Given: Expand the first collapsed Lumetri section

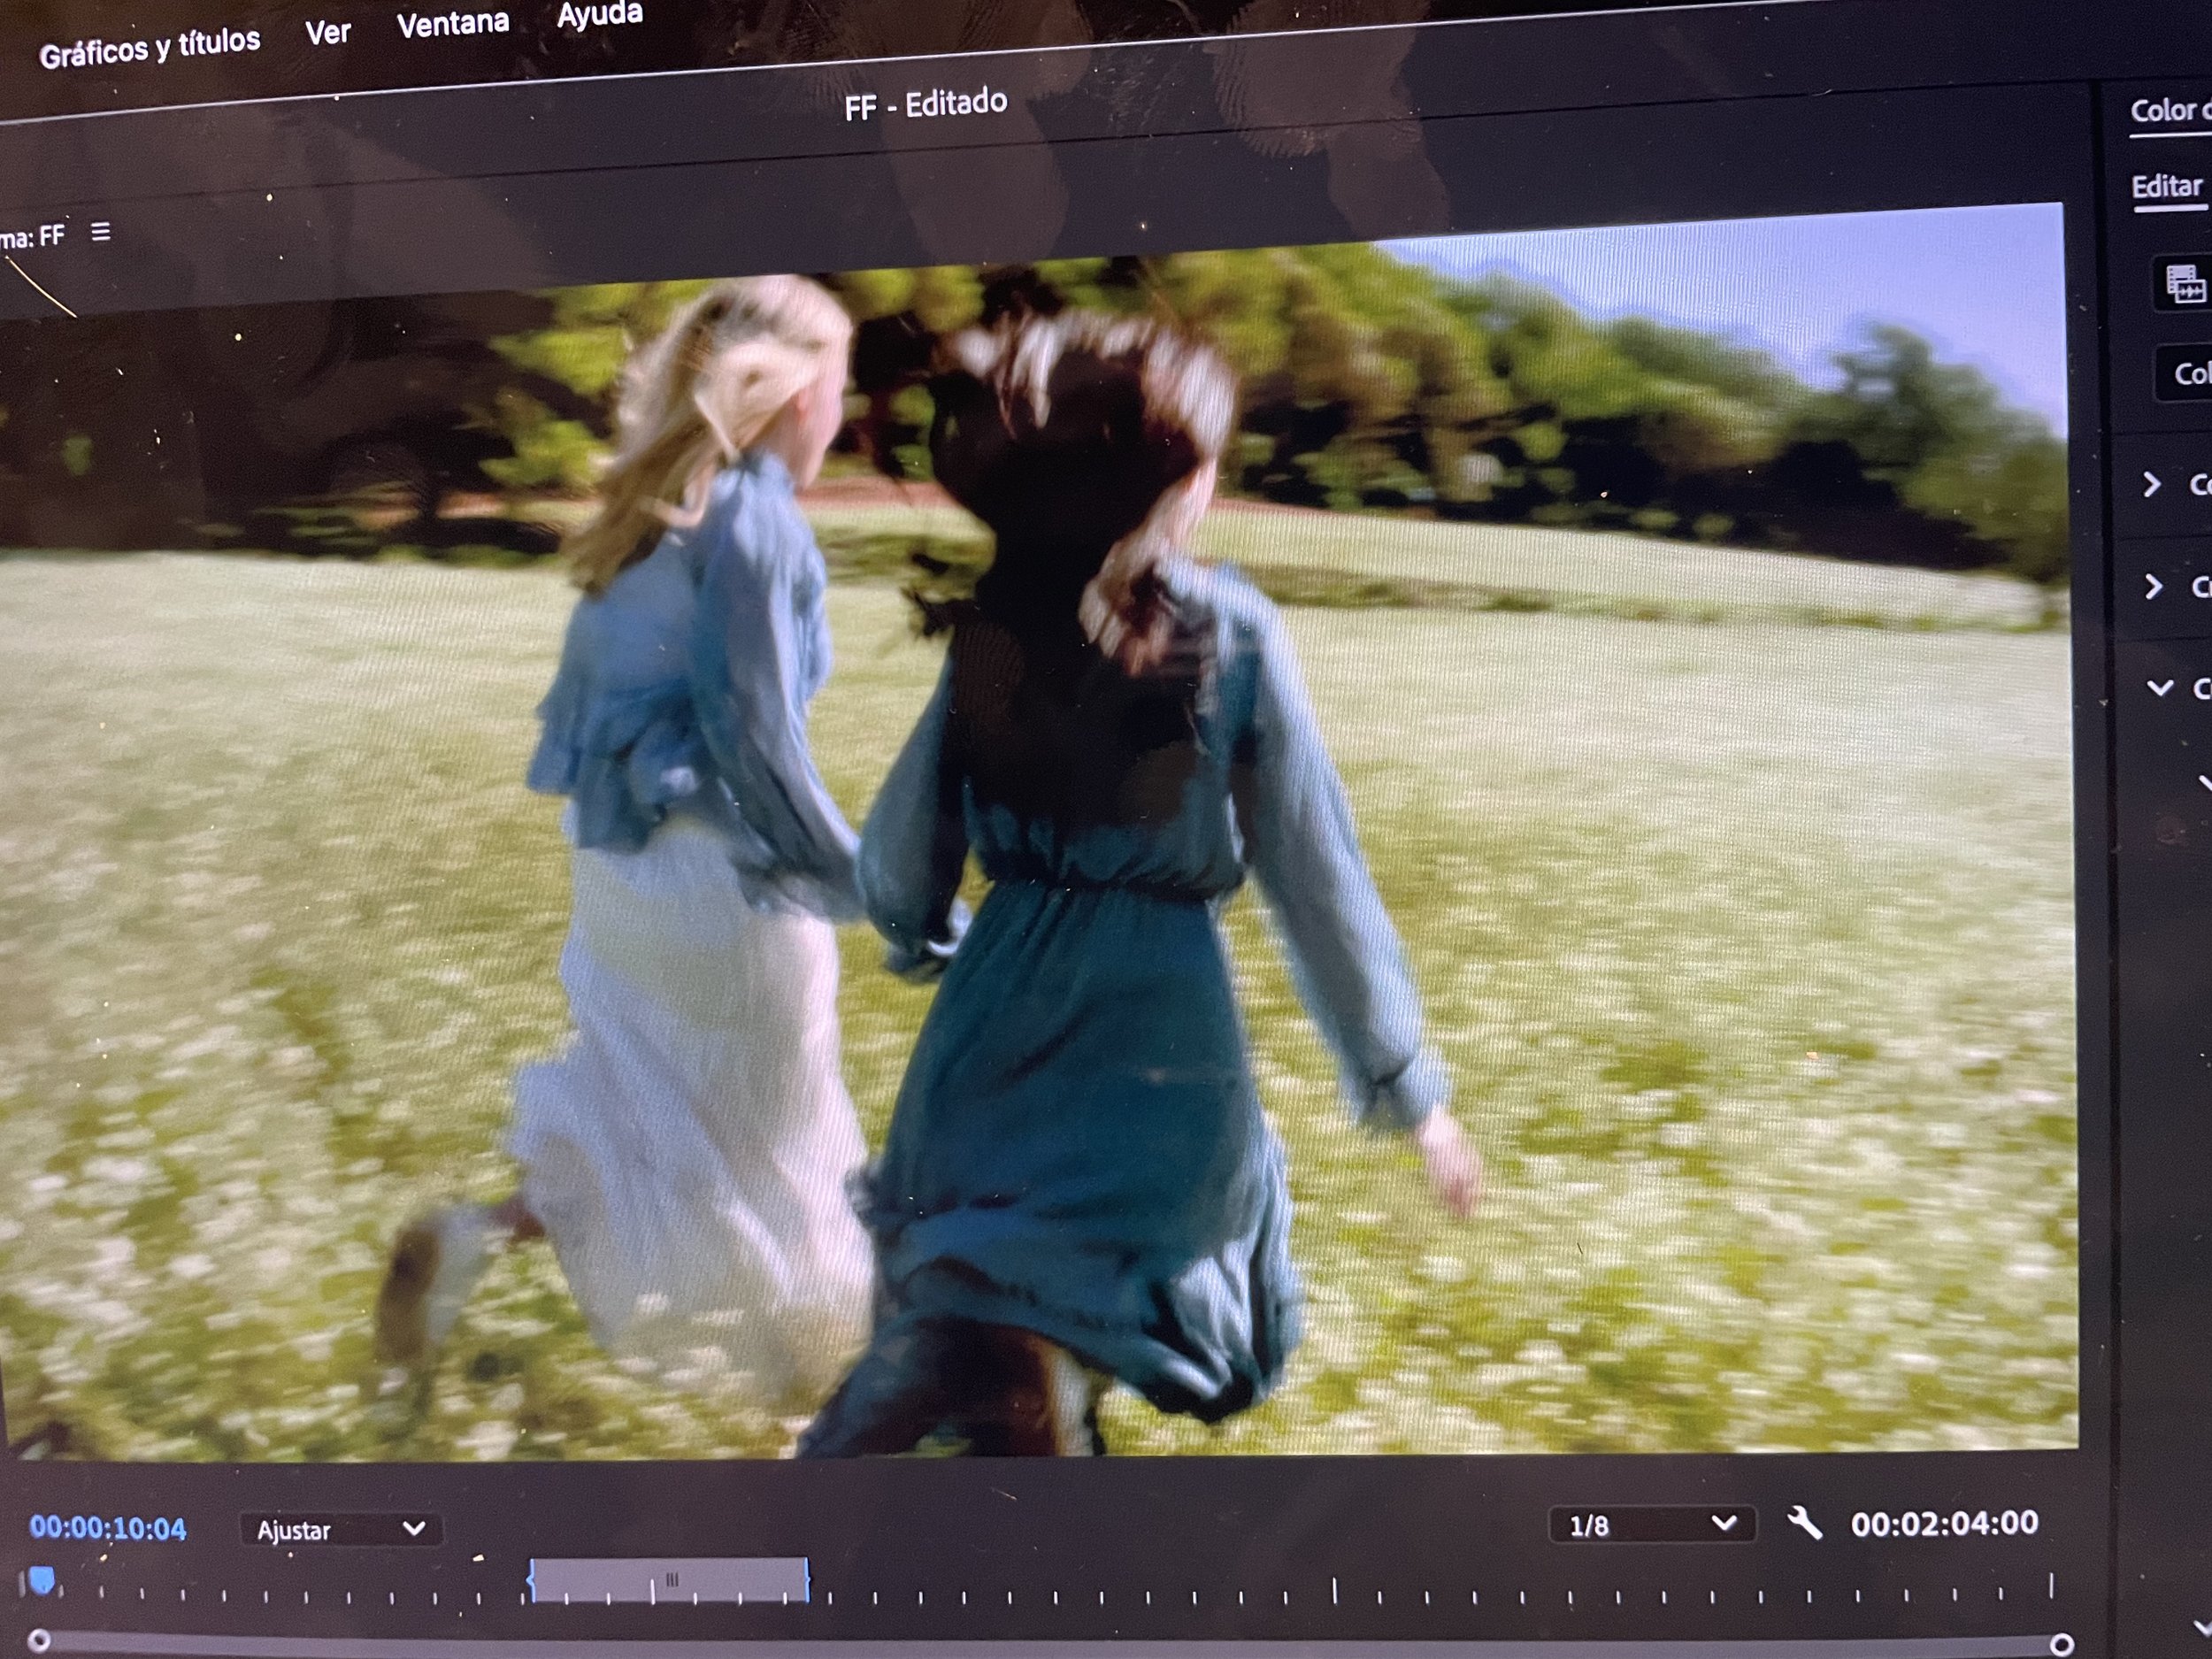Looking at the screenshot, I should pos(2153,485).
